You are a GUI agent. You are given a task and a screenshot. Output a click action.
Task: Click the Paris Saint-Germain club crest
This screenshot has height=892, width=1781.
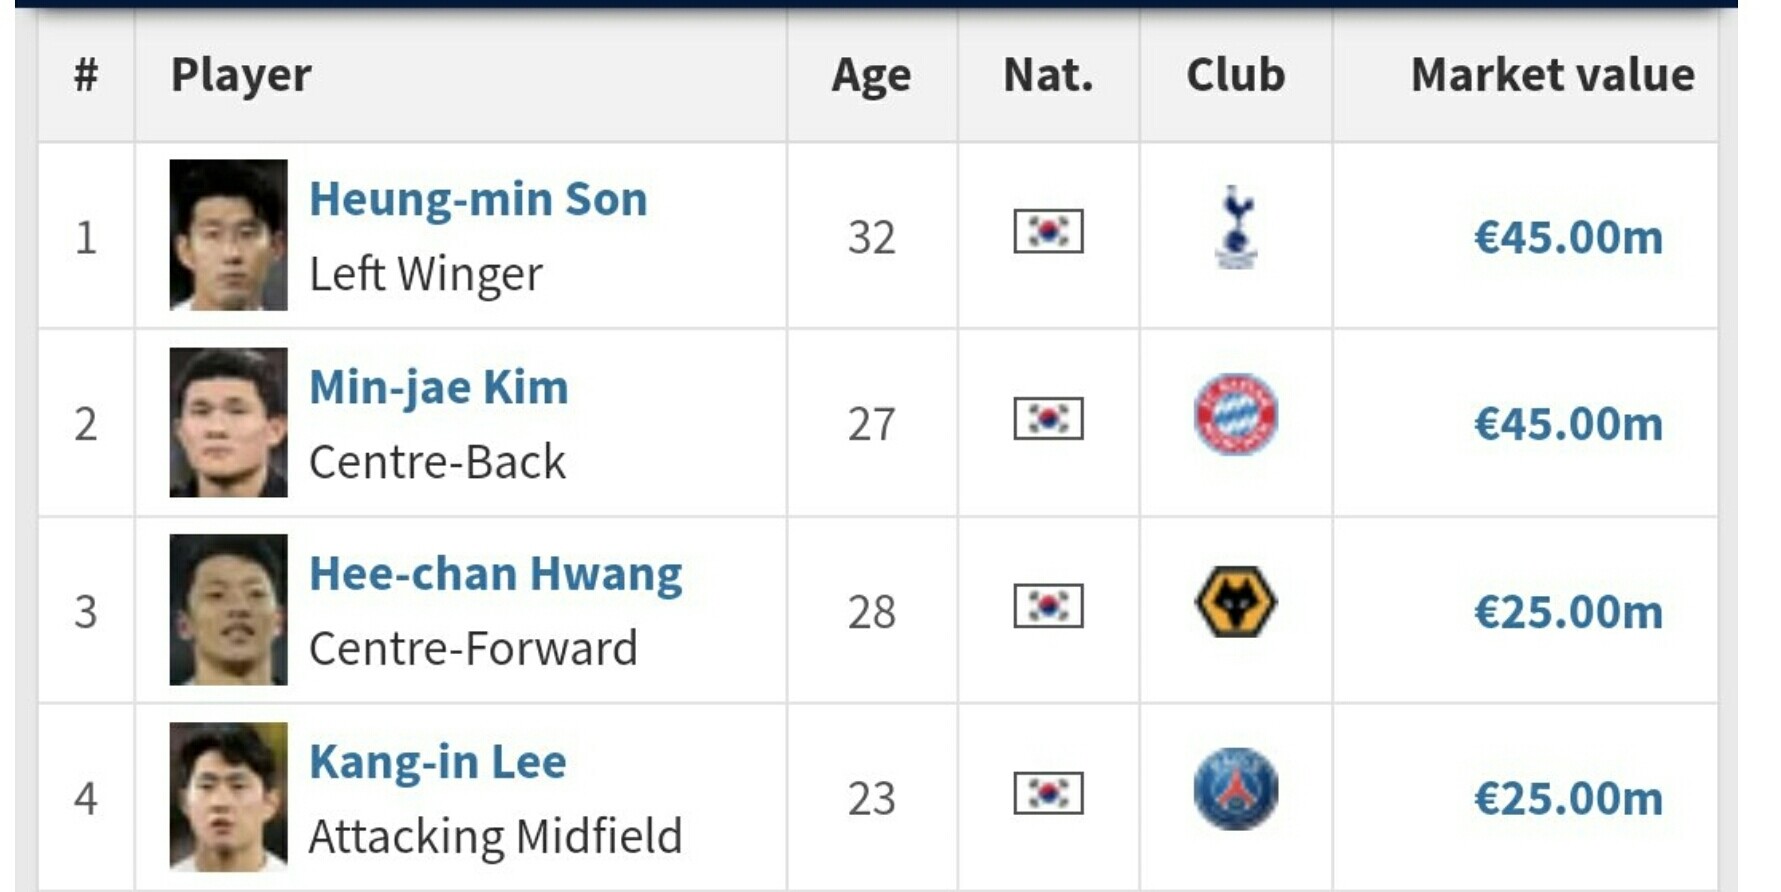click(x=1236, y=789)
